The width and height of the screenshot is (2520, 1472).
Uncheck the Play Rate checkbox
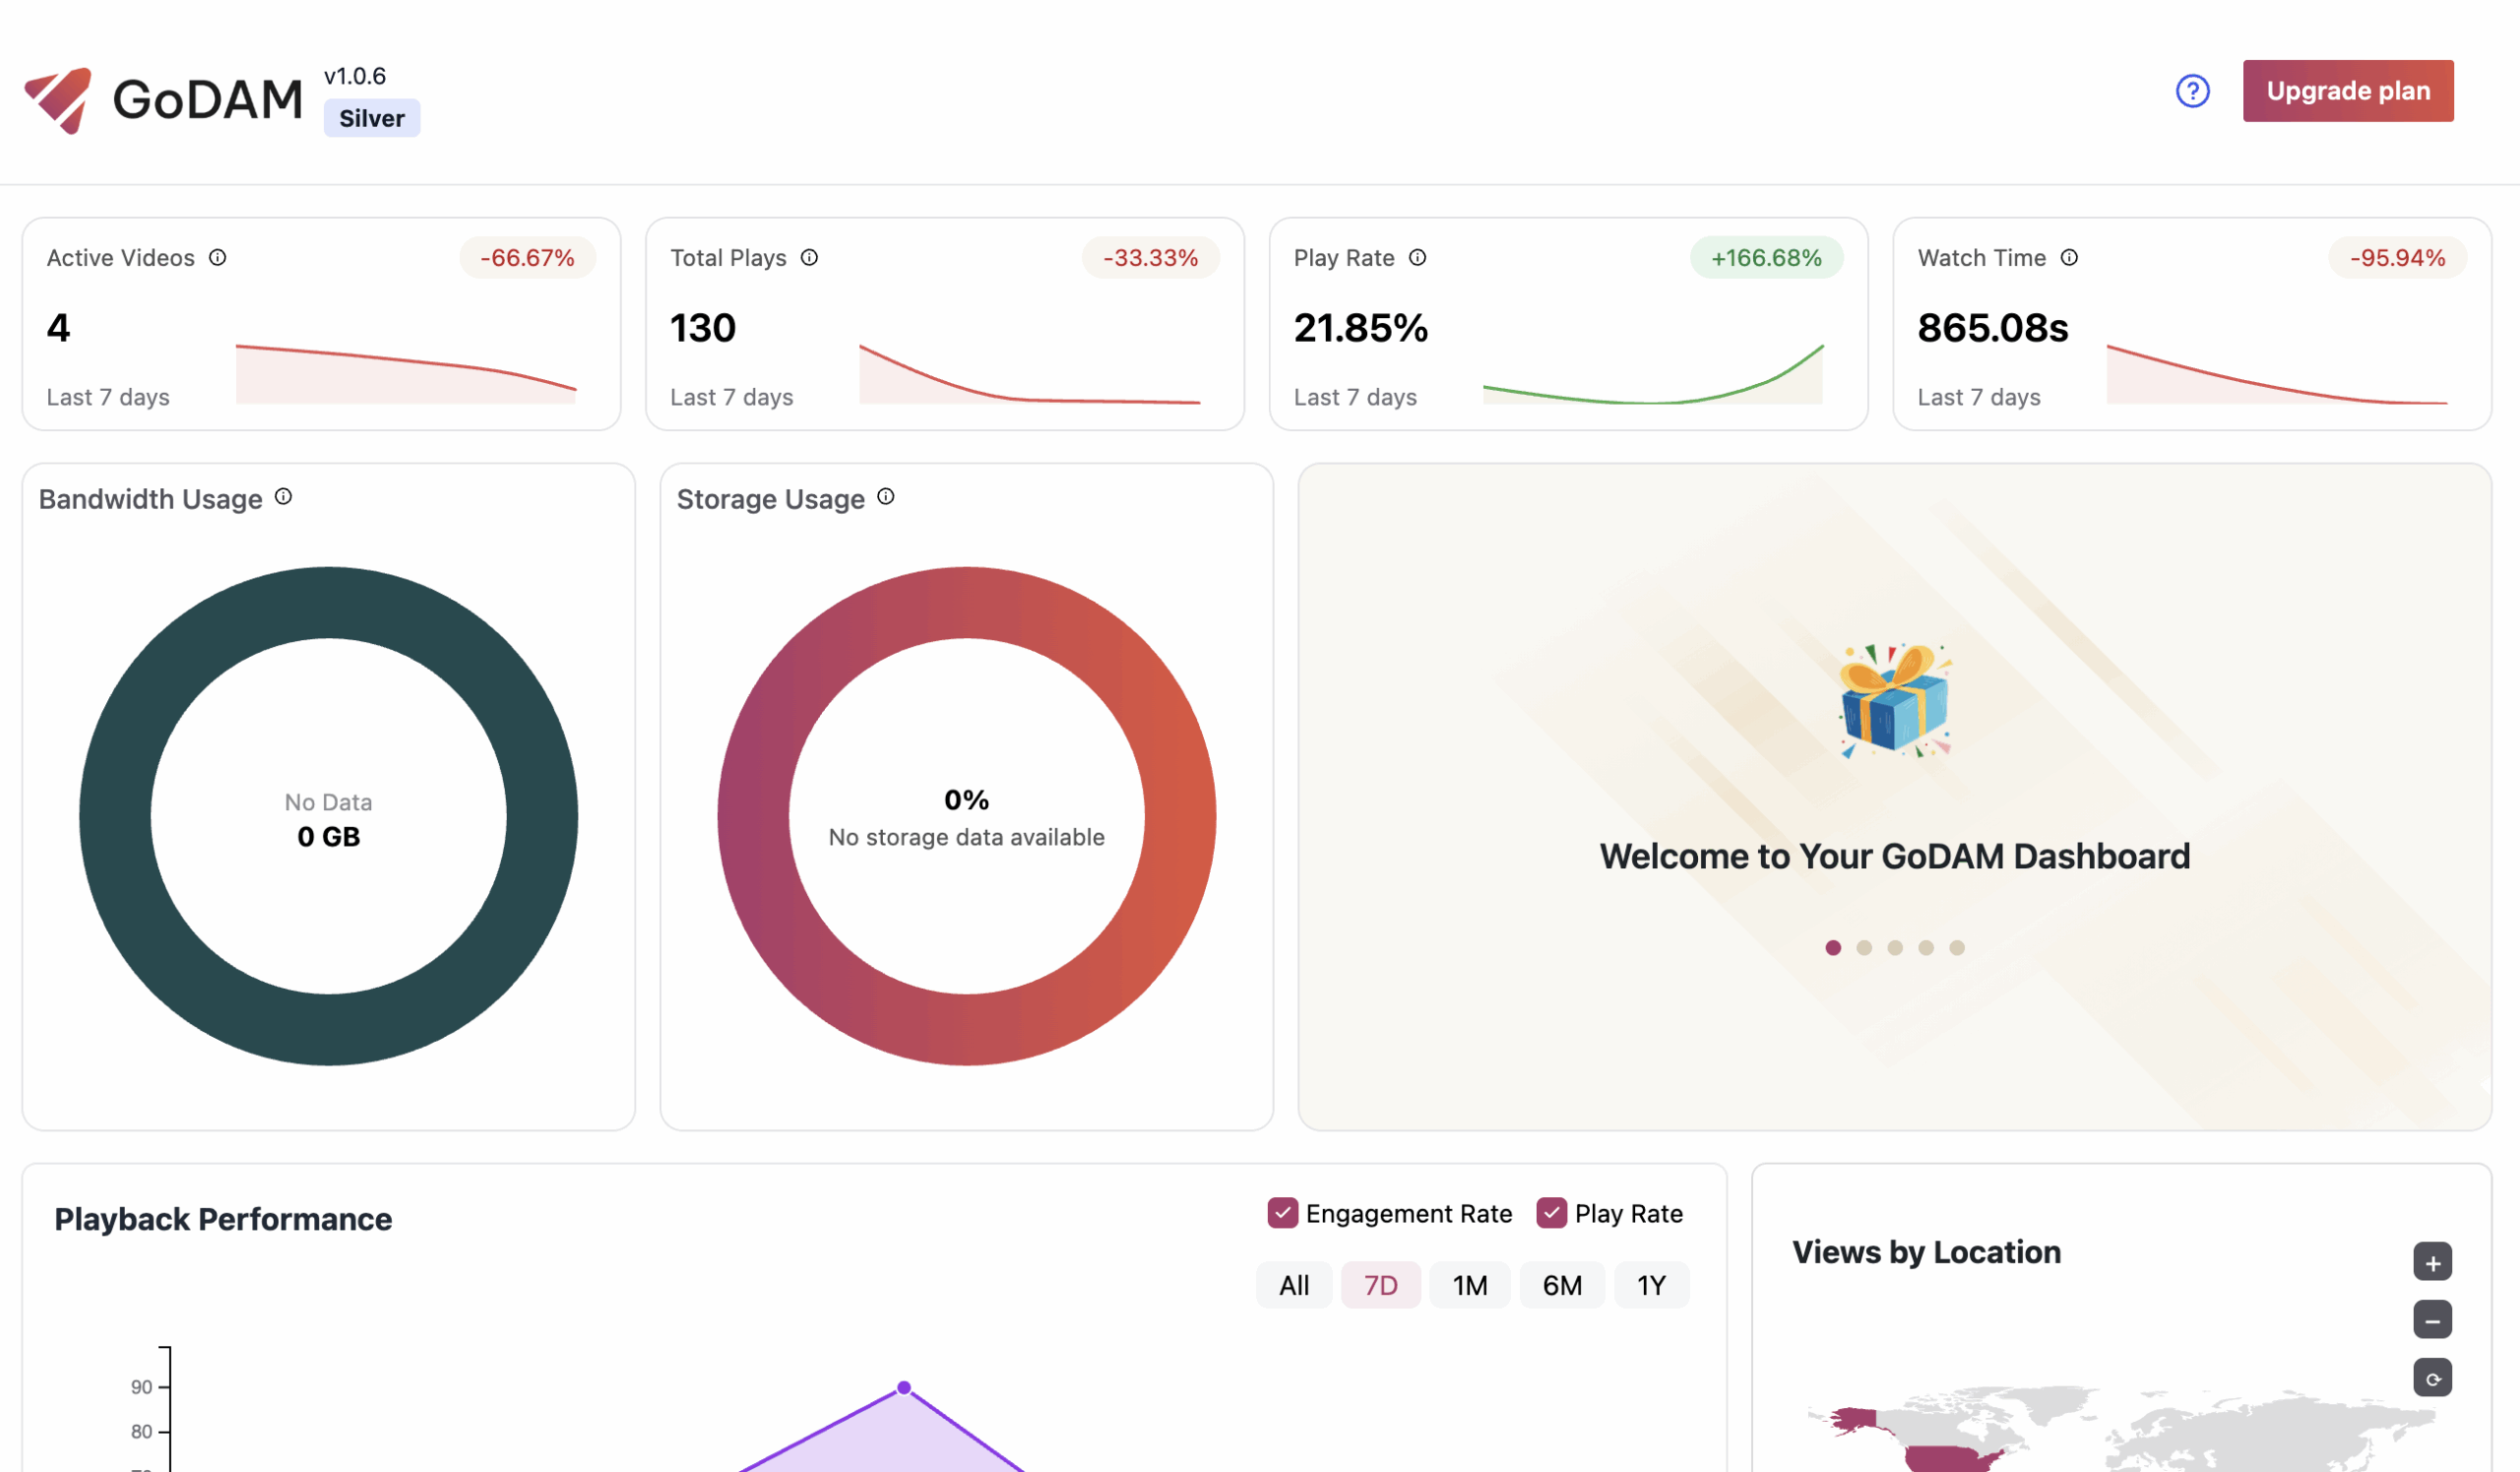click(1551, 1213)
